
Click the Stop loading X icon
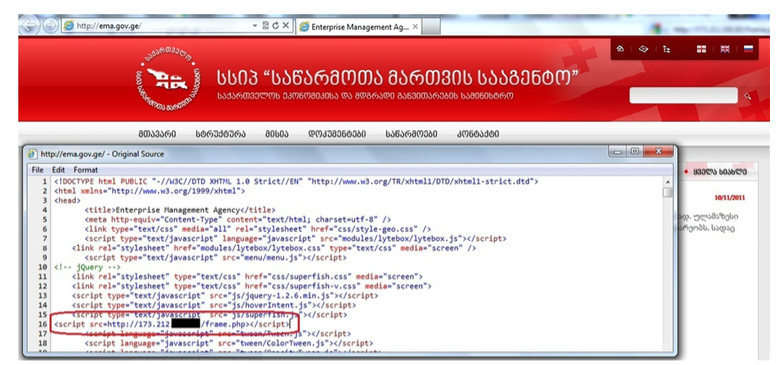285,26
